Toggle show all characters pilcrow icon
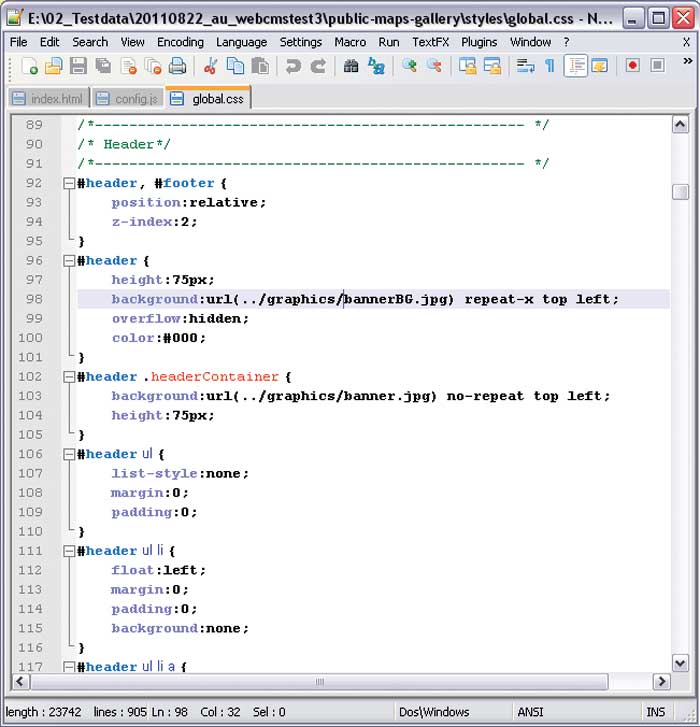 point(550,66)
